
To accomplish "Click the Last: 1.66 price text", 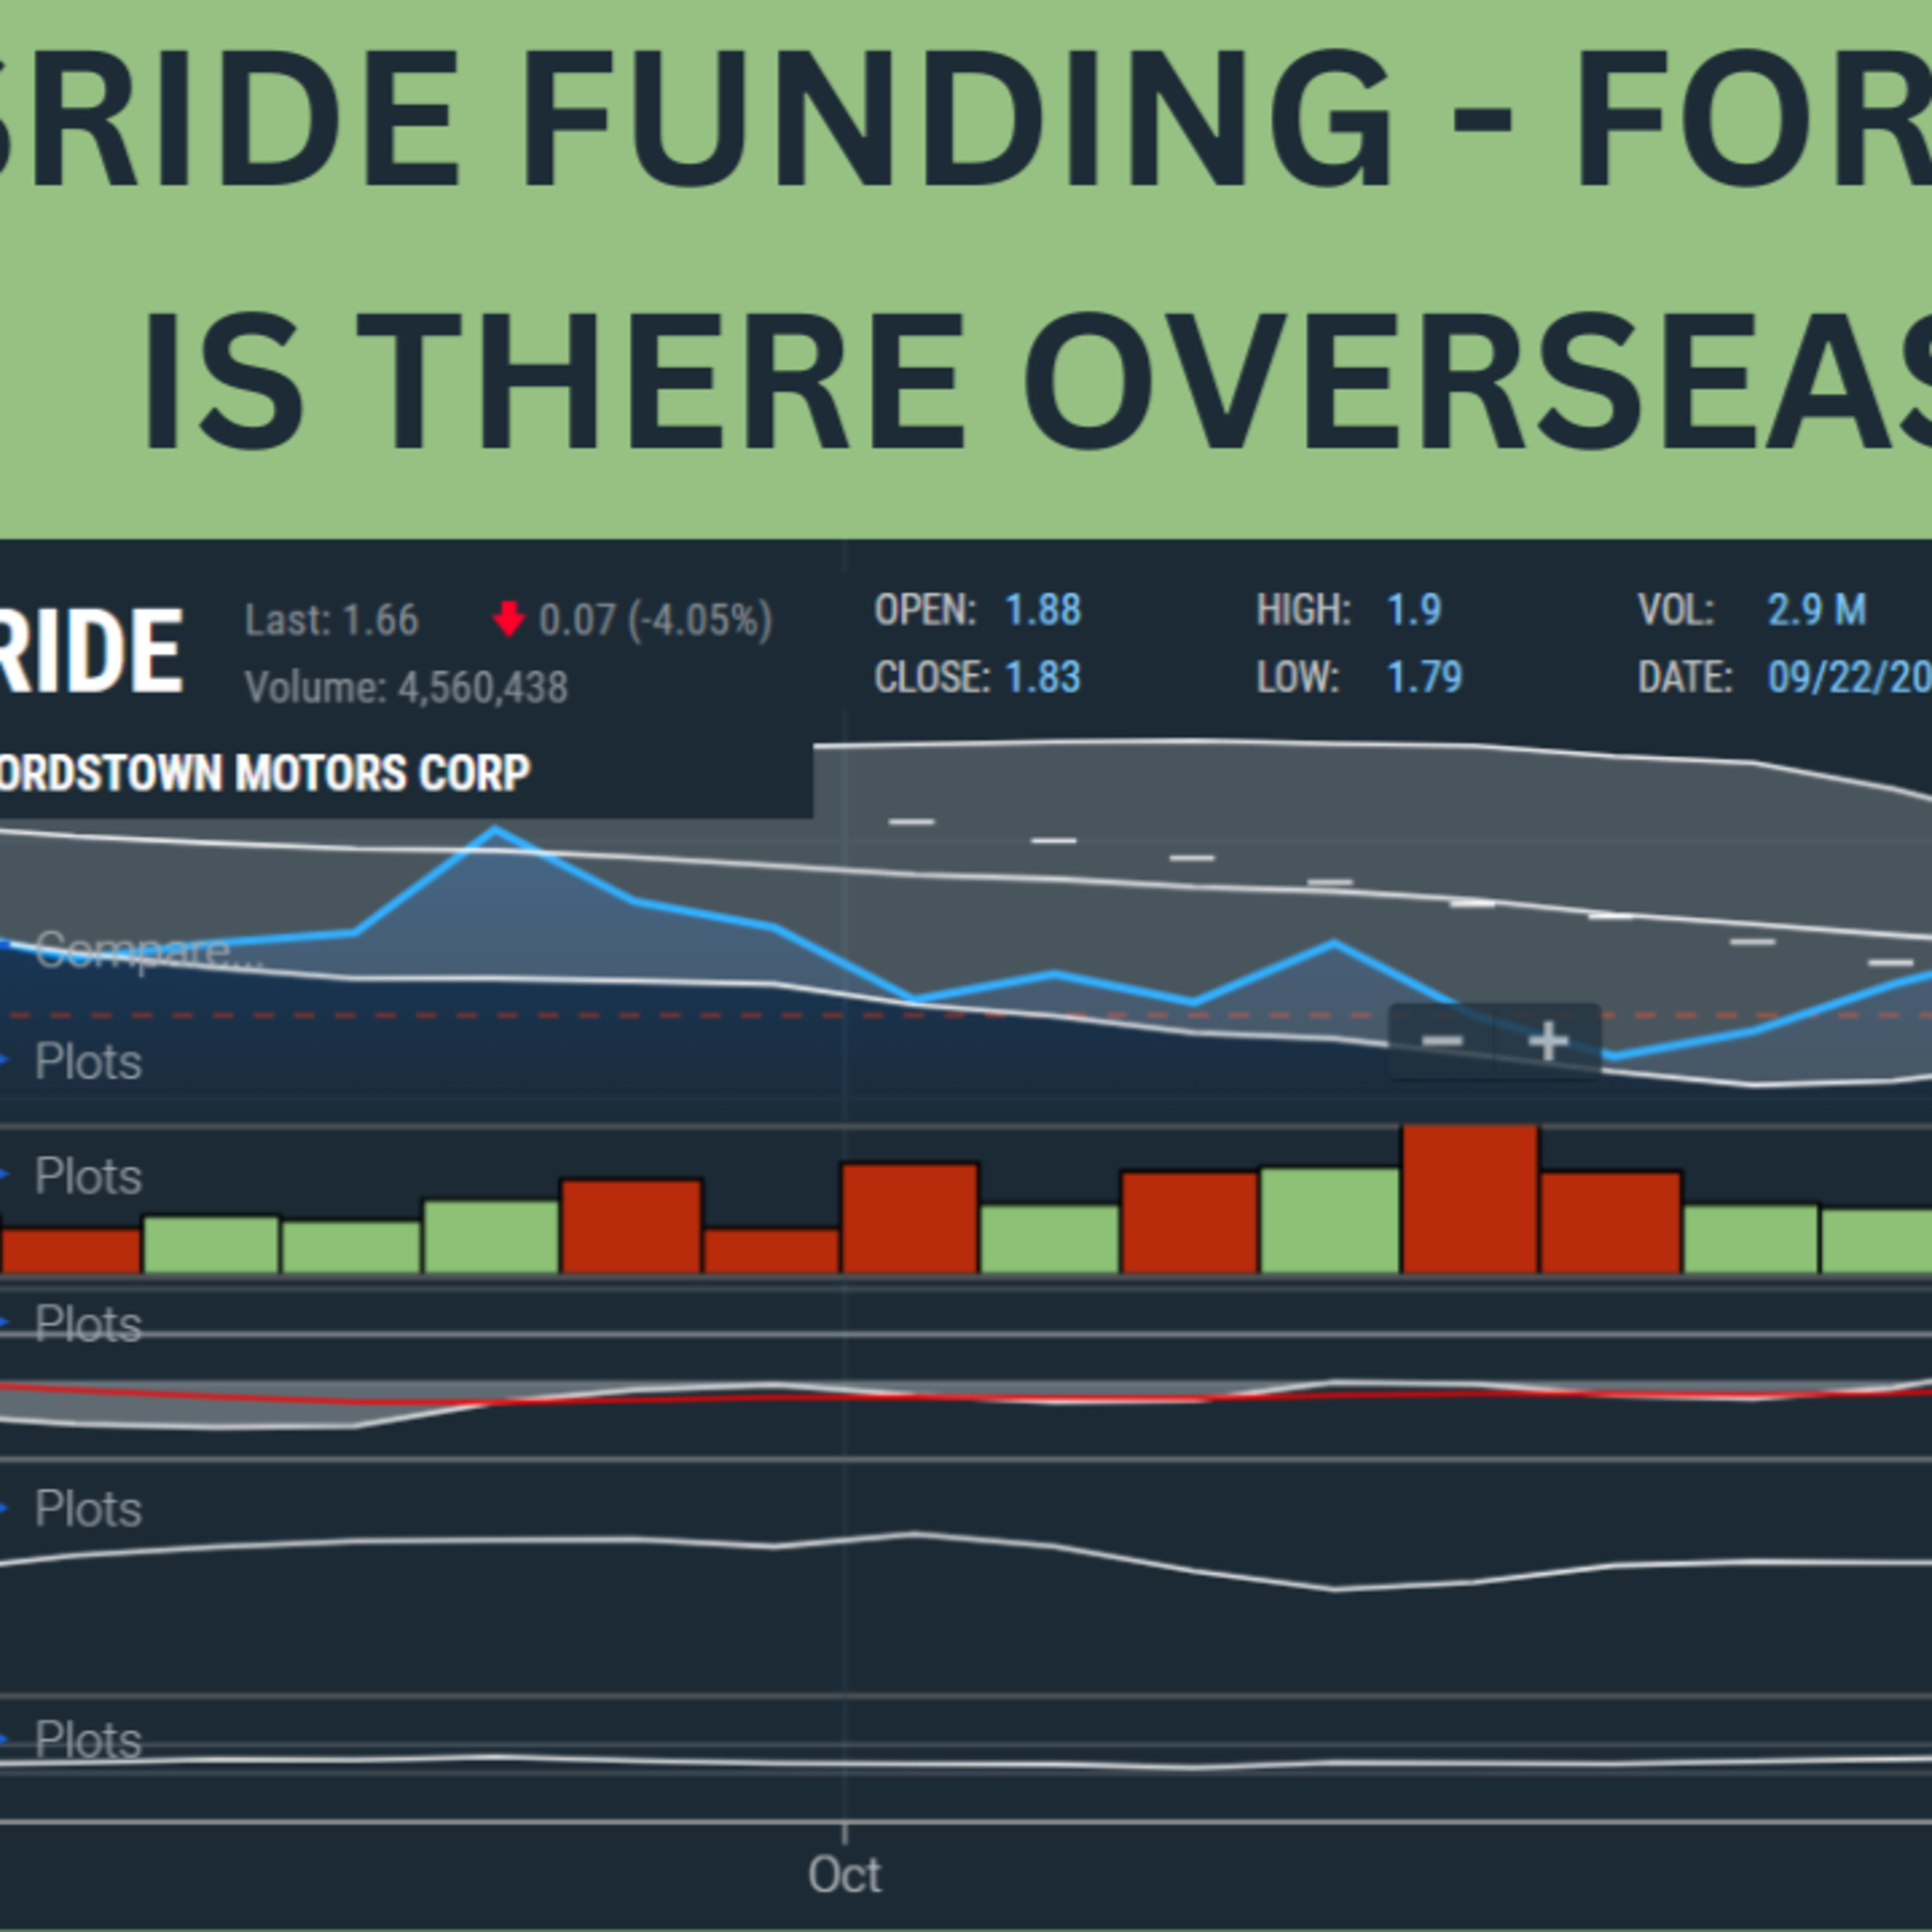I will click(332, 620).
